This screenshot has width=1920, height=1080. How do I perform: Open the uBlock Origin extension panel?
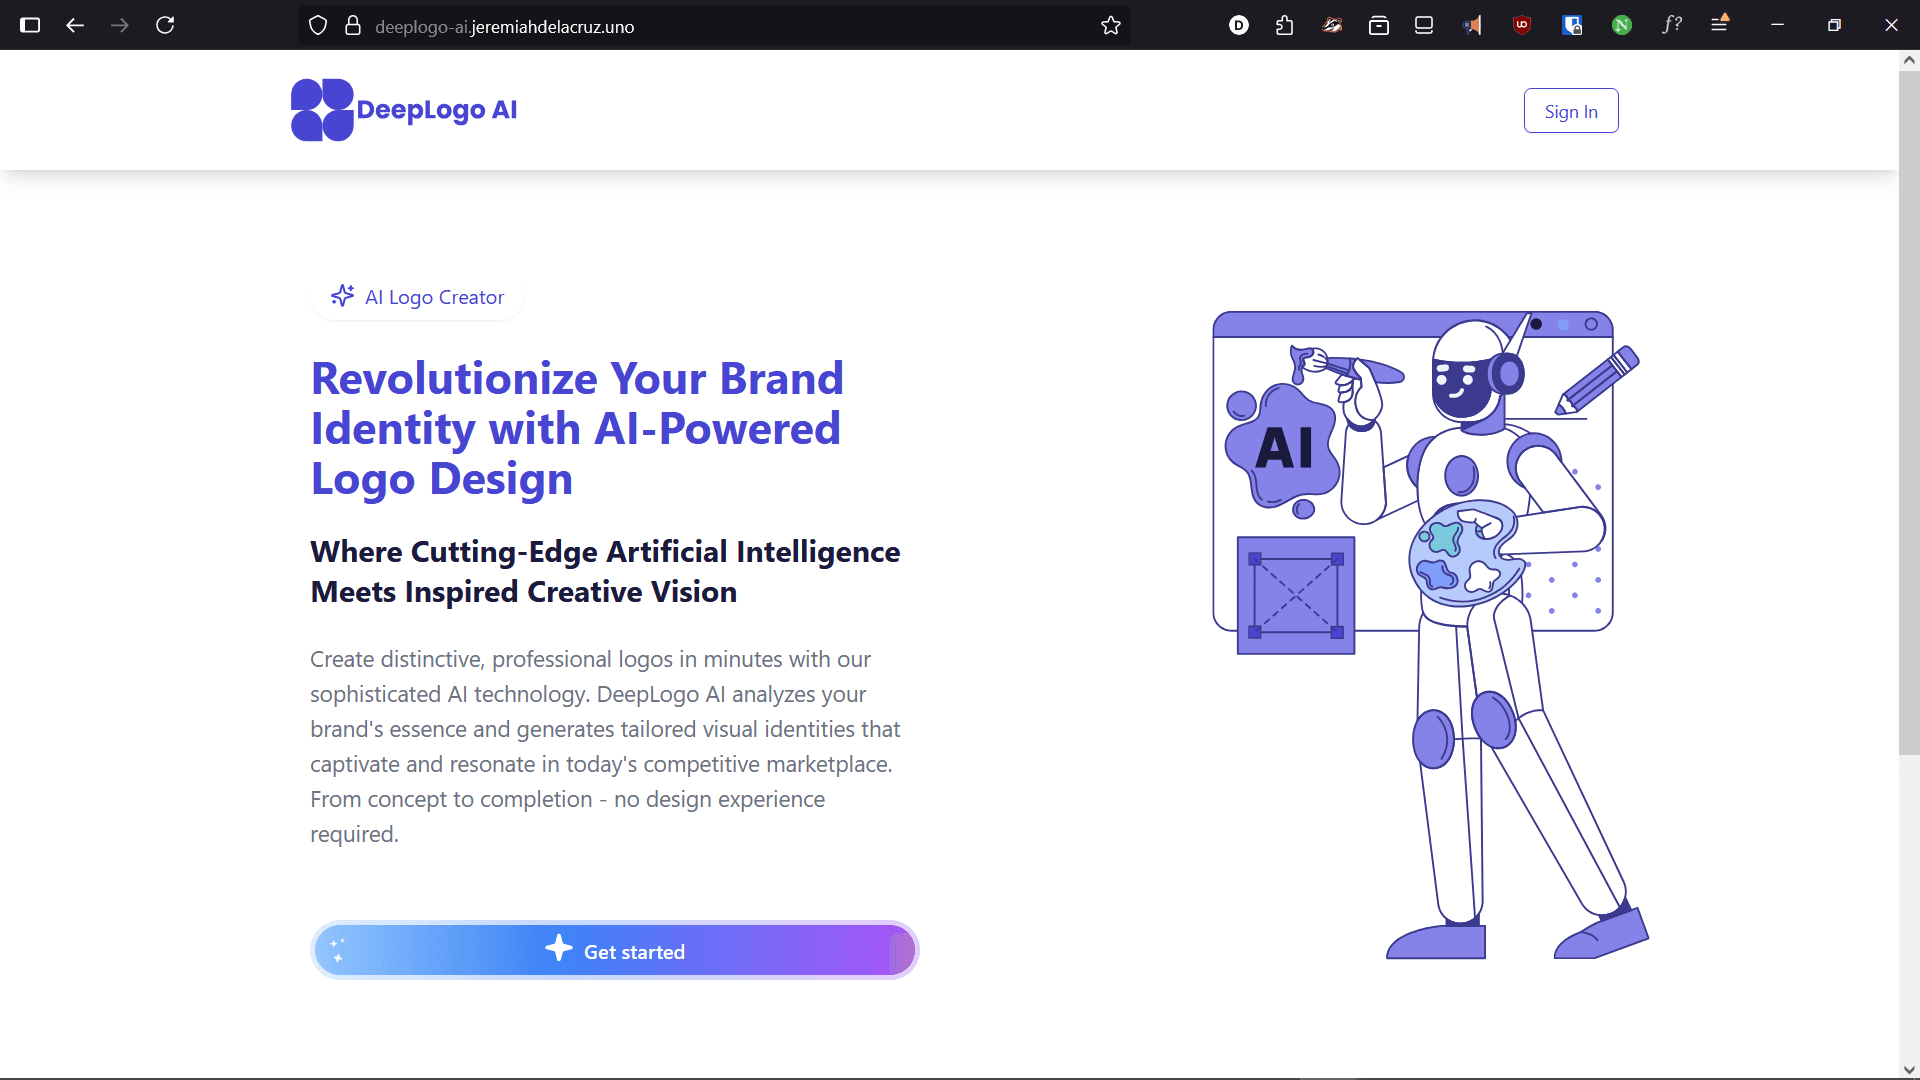pyautogui.click(x=1522, y=25)
